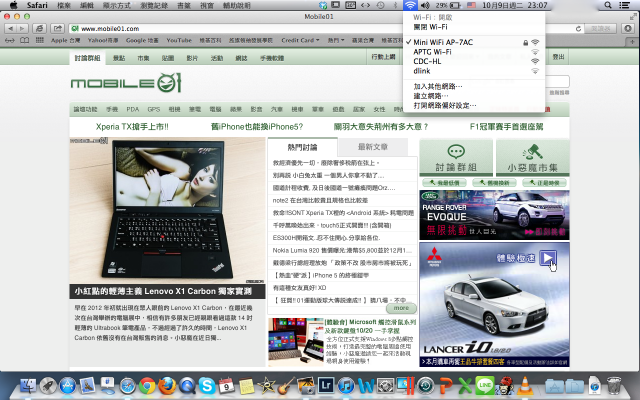This screenshot has height=400, width=640.
Task: Open Spotlight search magnifier icon
Action: click(608, 5)
